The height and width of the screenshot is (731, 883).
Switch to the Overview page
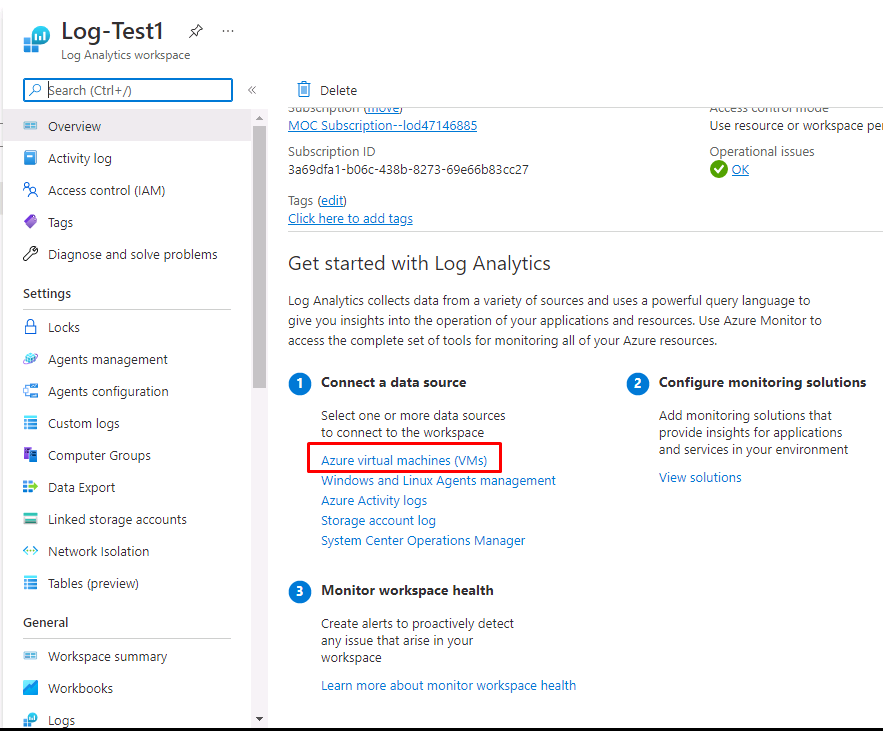[x=73, y=126]
